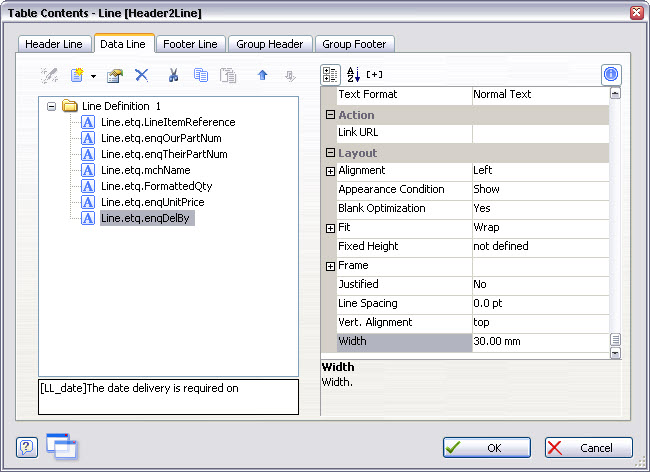Click the properties toolbar icon
This screenshot has height=472, width=650.
[114, 75]
